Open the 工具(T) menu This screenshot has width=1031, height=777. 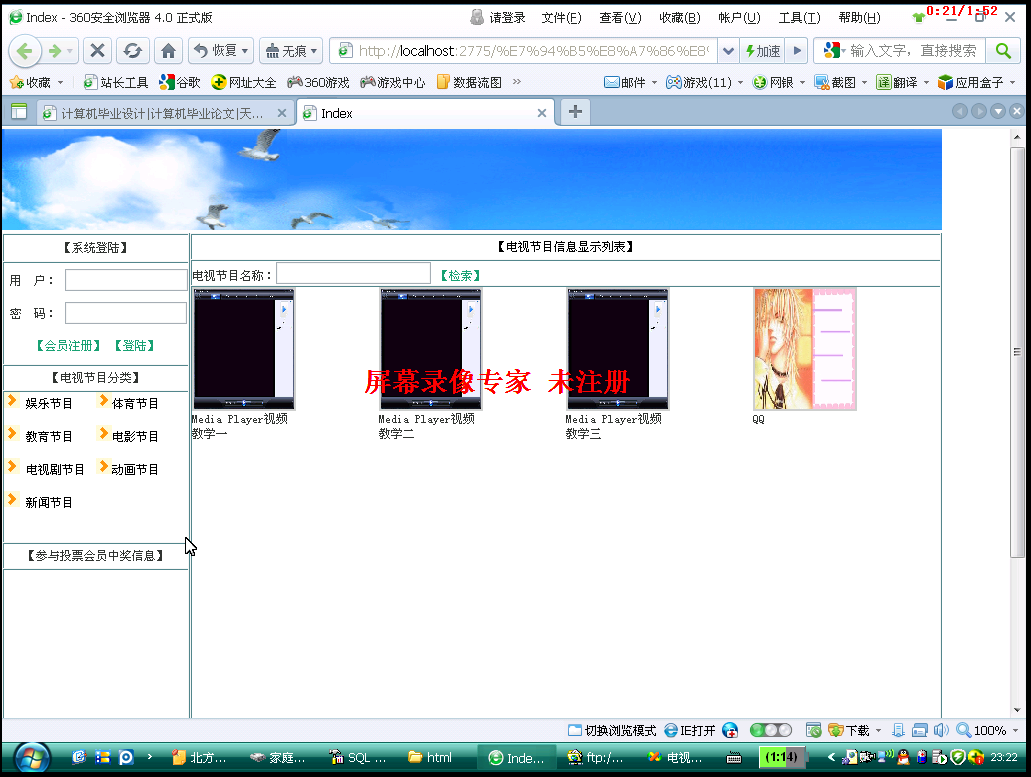point(799,18)
